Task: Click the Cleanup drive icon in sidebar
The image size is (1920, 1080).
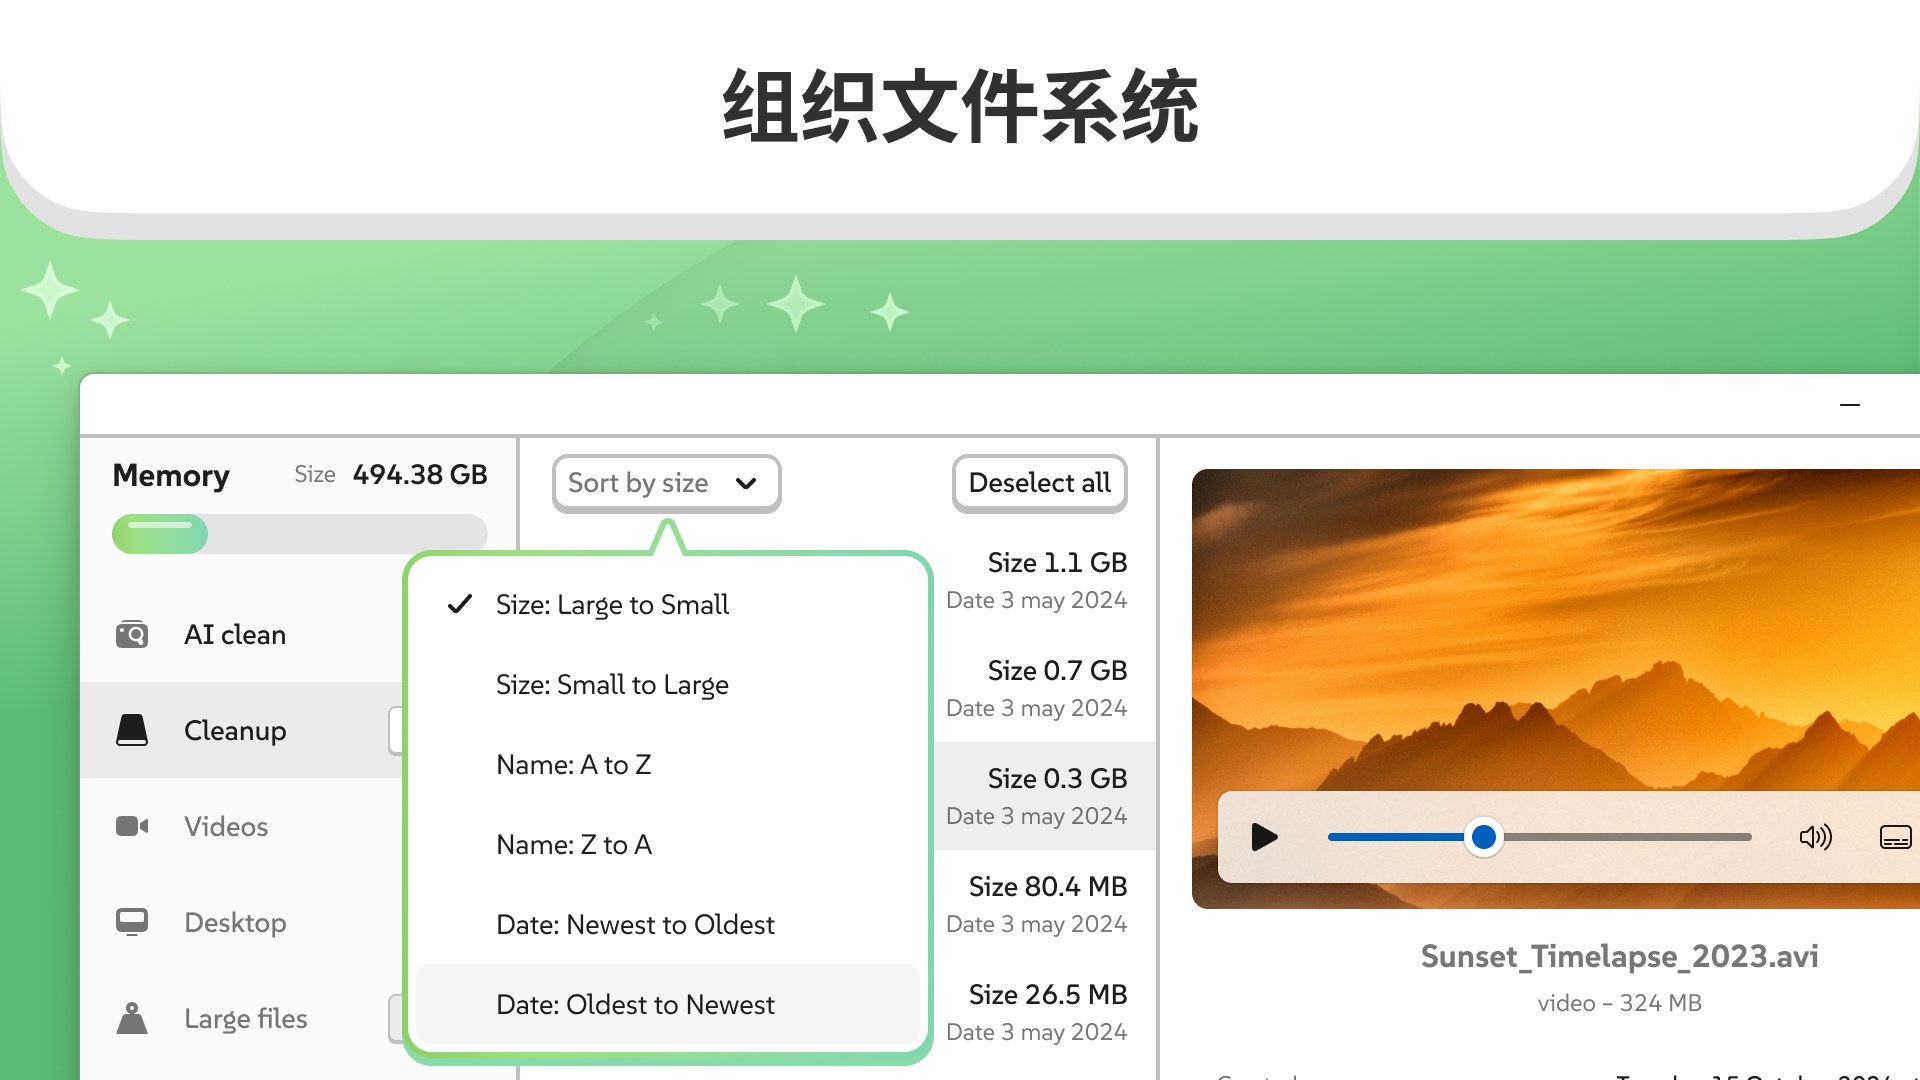Action: 132,730
